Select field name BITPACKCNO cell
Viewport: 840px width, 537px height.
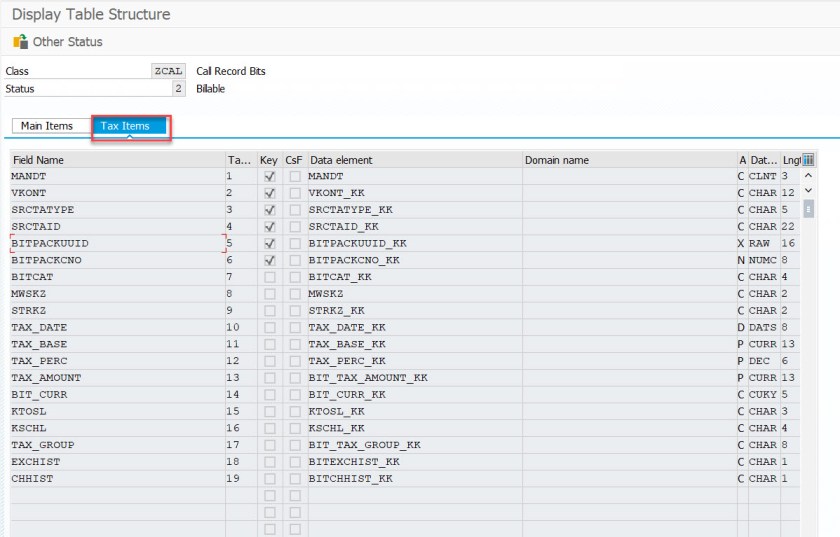point(117,260)
